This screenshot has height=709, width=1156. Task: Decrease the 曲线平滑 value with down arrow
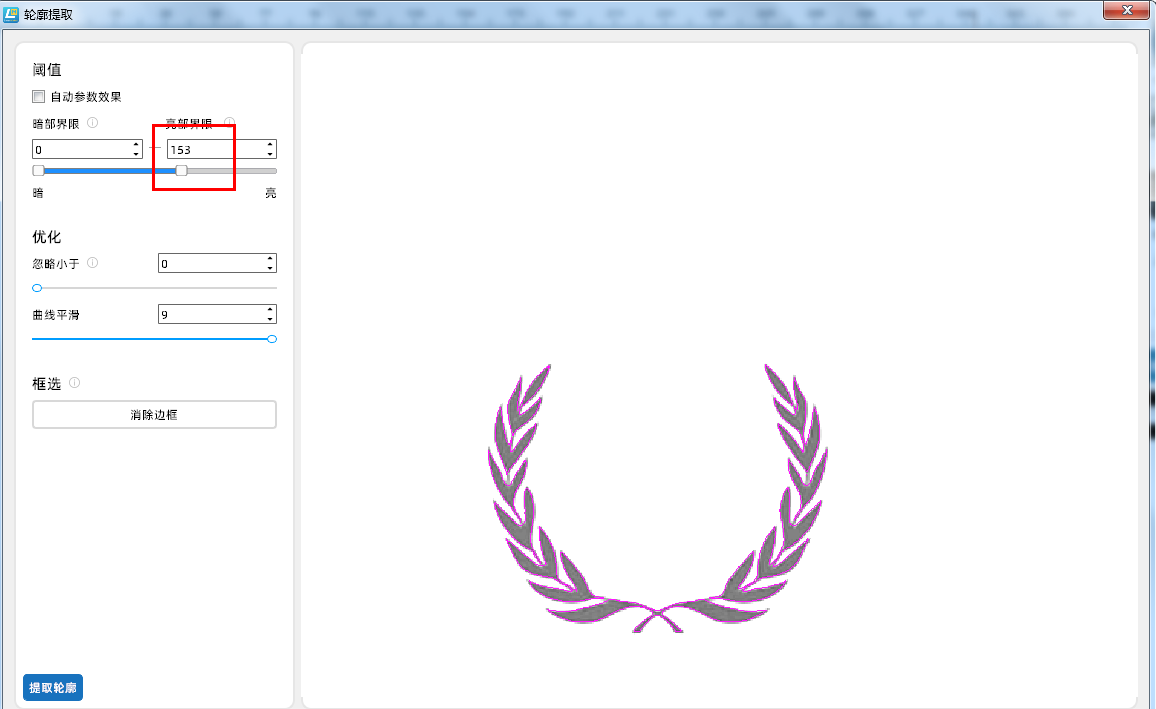[270, 319]
